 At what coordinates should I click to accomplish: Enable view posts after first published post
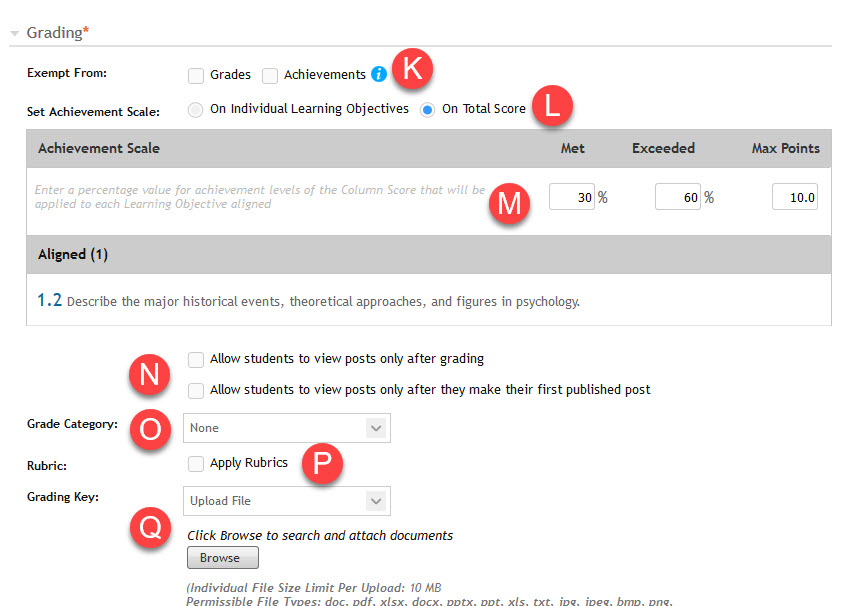pyautogui.click(x=196, y=389)
